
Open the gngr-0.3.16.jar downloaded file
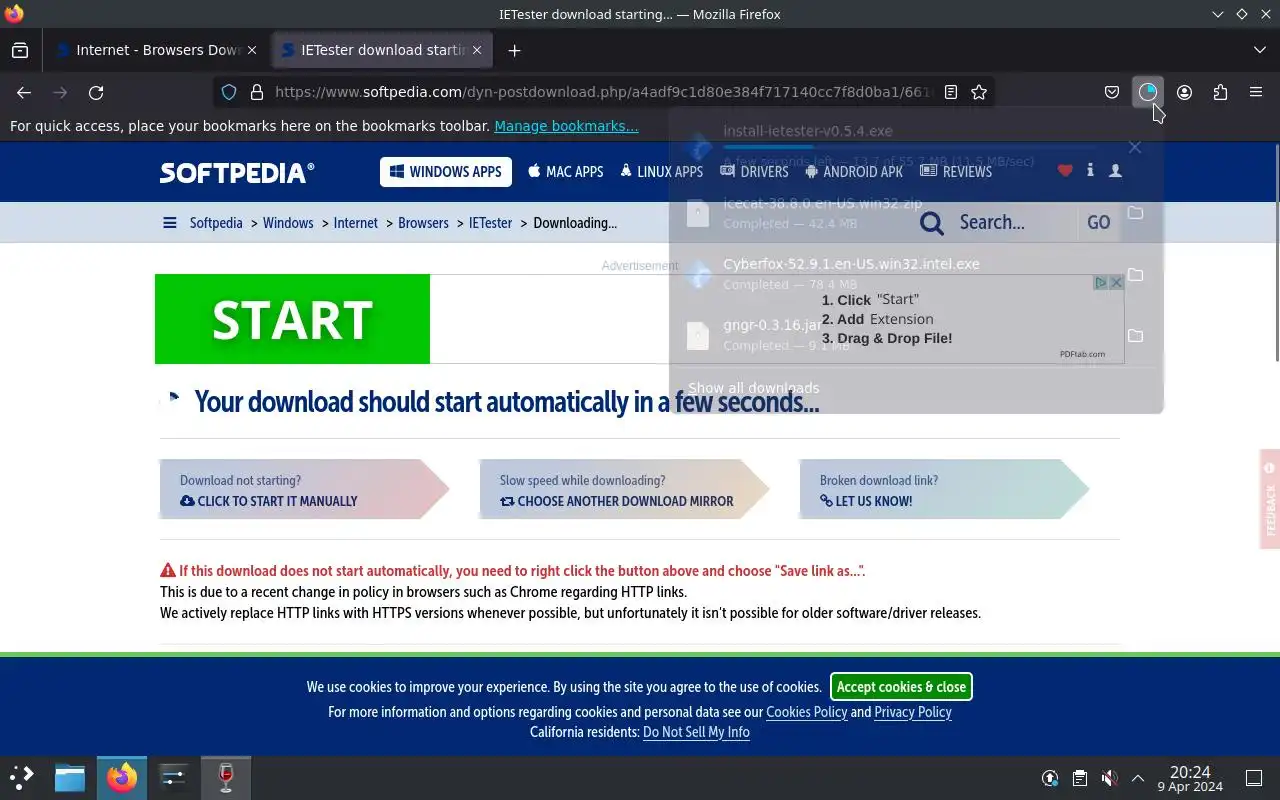pyautogui.click(x=895, y=335)
